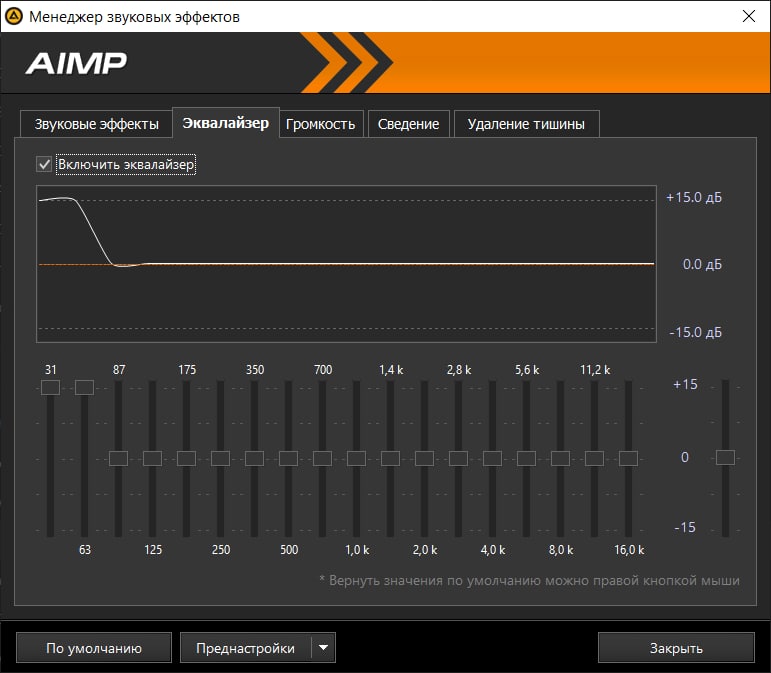Viewport: 771px width, 673px height.
Task: Select the Эквалайзер tab
Action: pos(226,123)
